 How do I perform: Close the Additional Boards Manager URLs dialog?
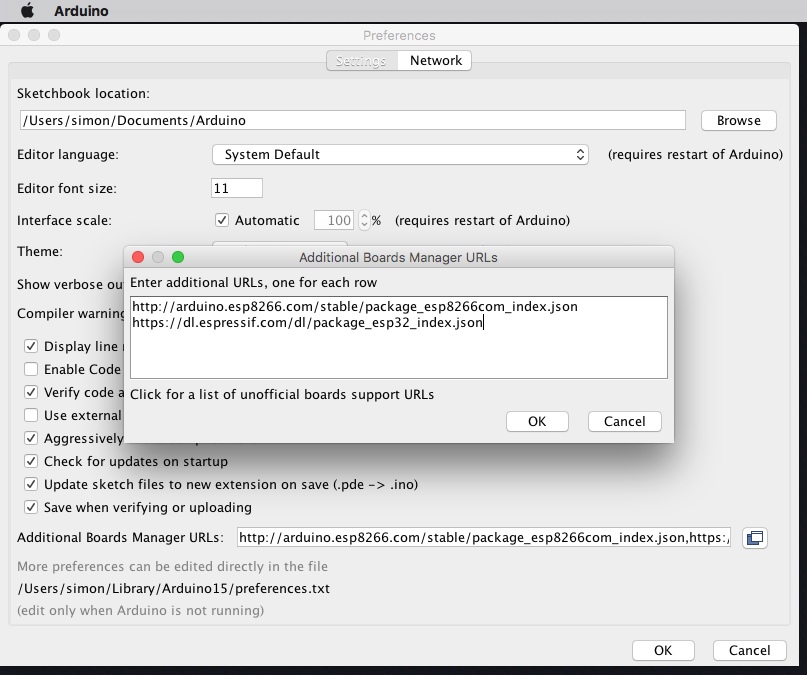pos(138,257)
